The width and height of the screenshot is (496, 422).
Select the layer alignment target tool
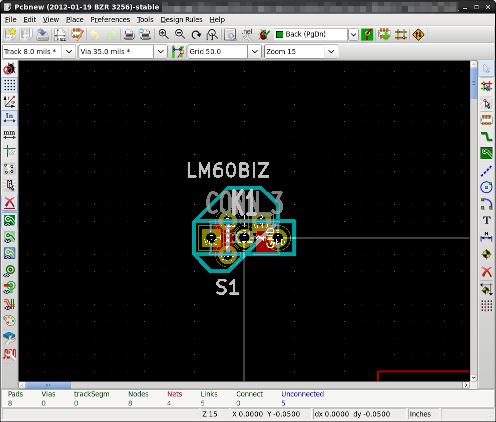(487, 254)
